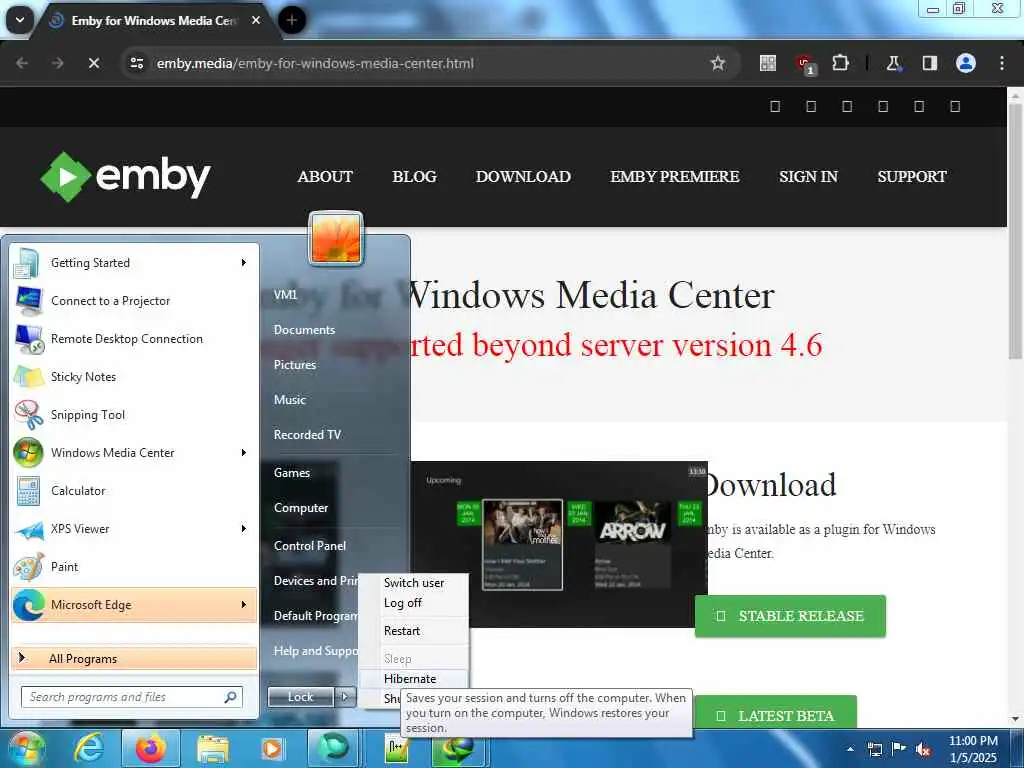Expand Windows Media Center jump list arrow

244,453
